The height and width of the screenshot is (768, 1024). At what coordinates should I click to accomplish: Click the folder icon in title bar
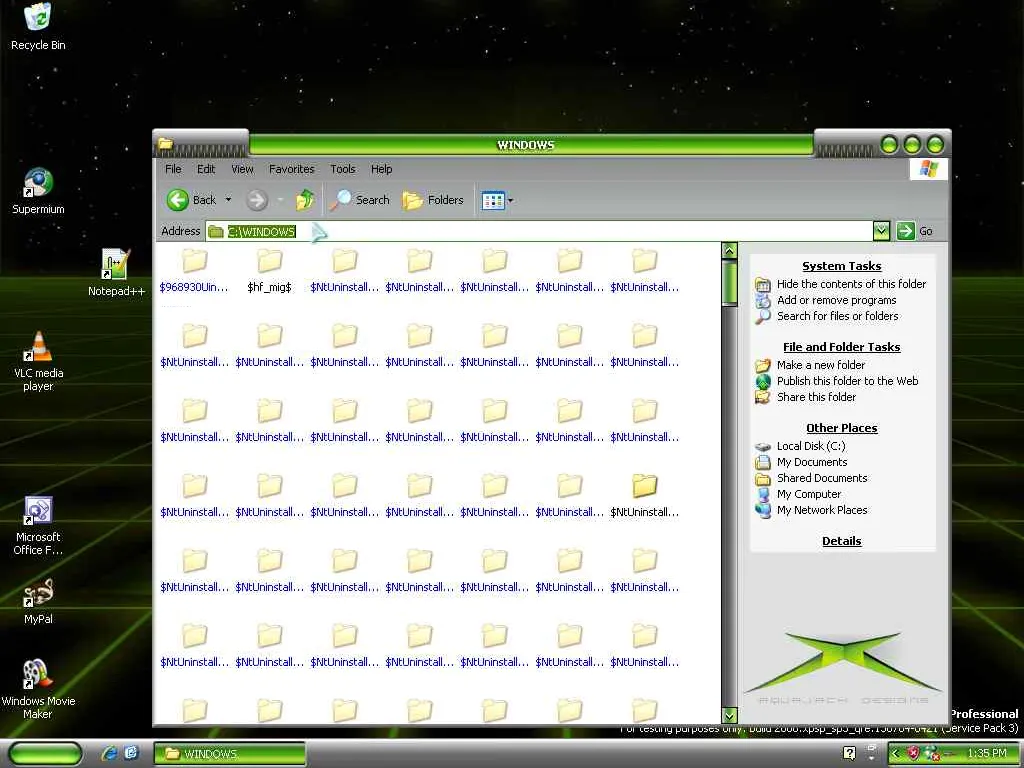165,143
